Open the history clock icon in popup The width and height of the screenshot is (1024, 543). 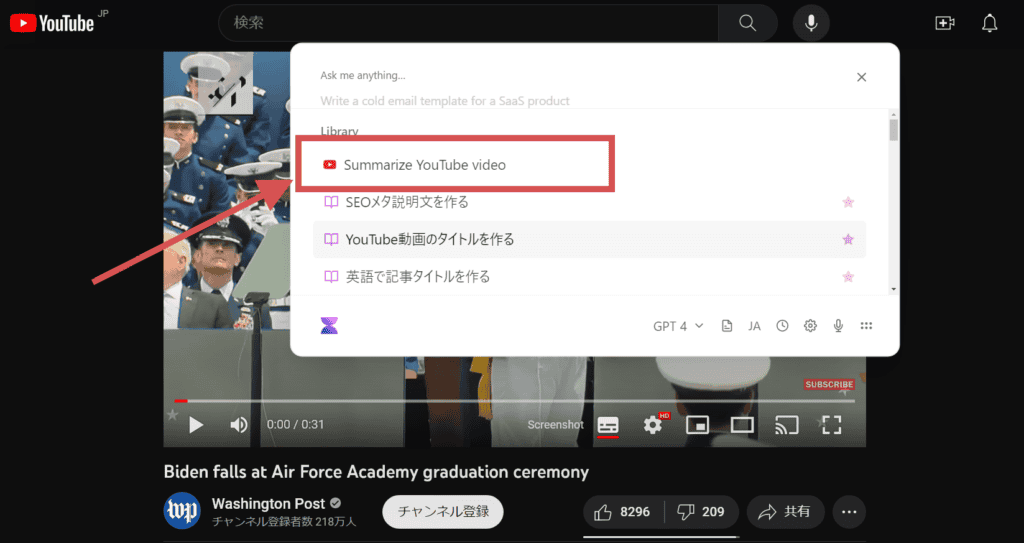[x=782, y=326]
